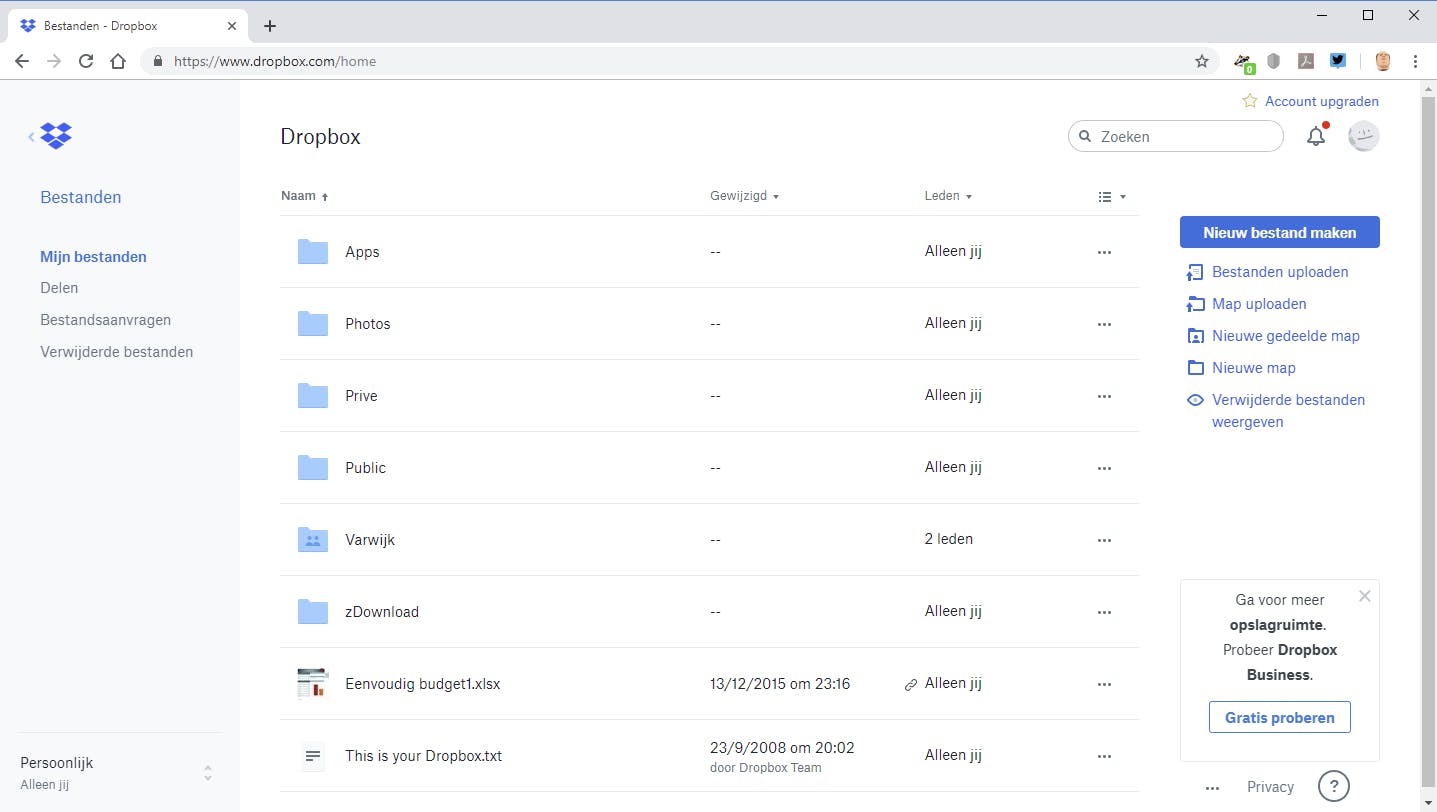Click the Dropbox logo in sidebar

[x=56, y=136]
